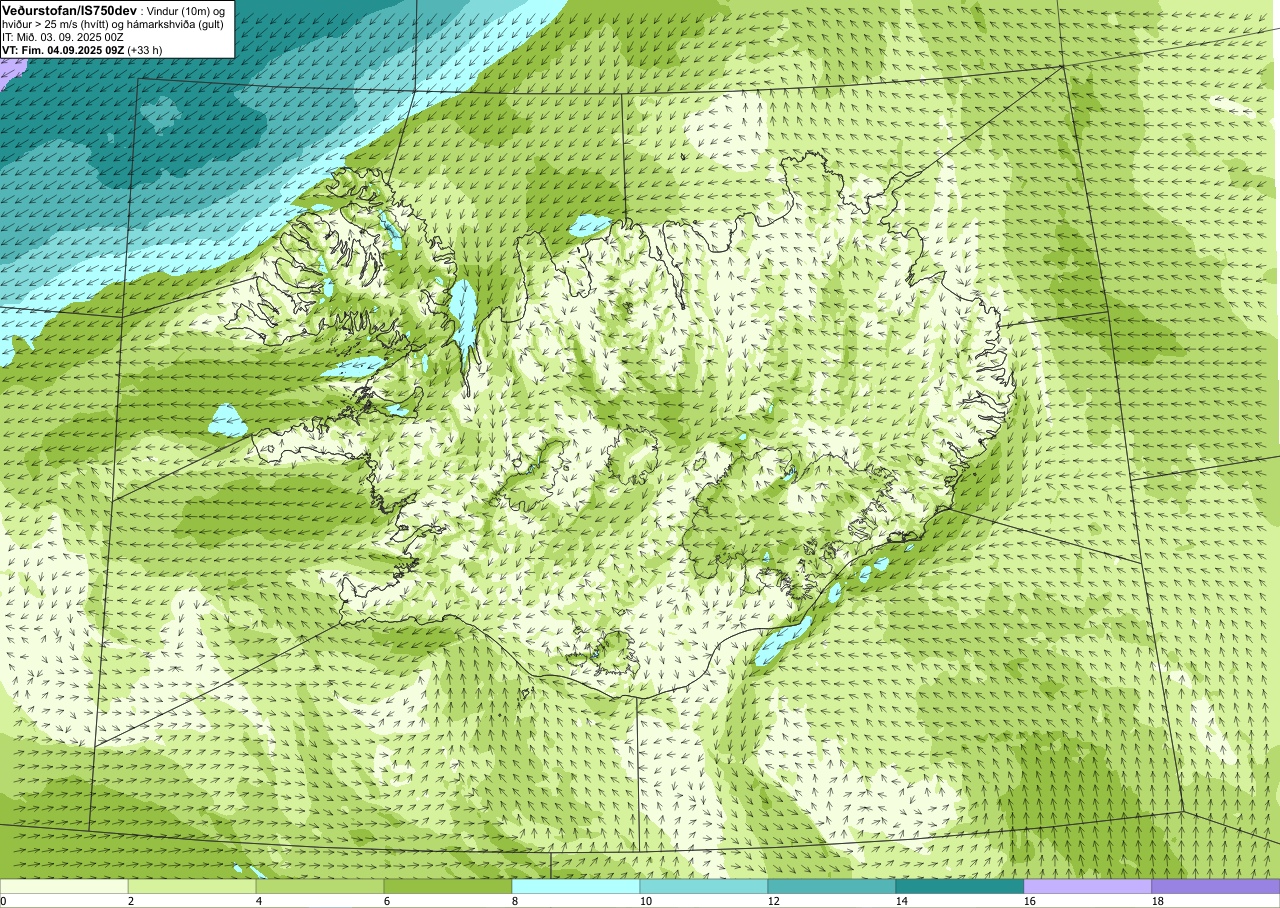
Task: Click the 12–14 m/s teal legend swatch
Action: [x=832, y=886]
